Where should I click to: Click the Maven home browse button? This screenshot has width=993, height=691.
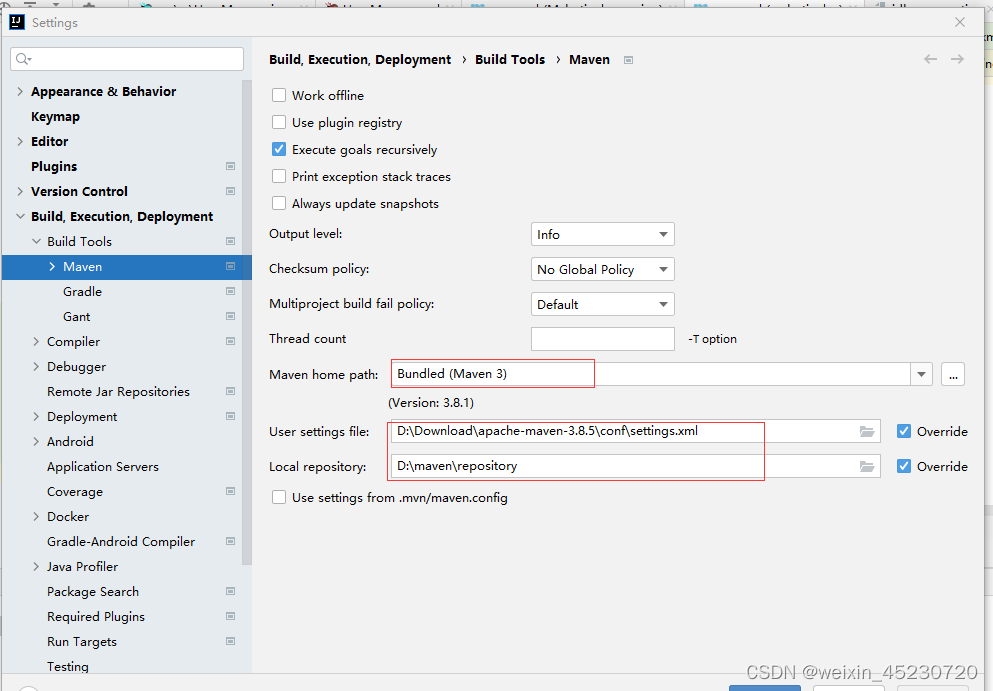(952, 374)
